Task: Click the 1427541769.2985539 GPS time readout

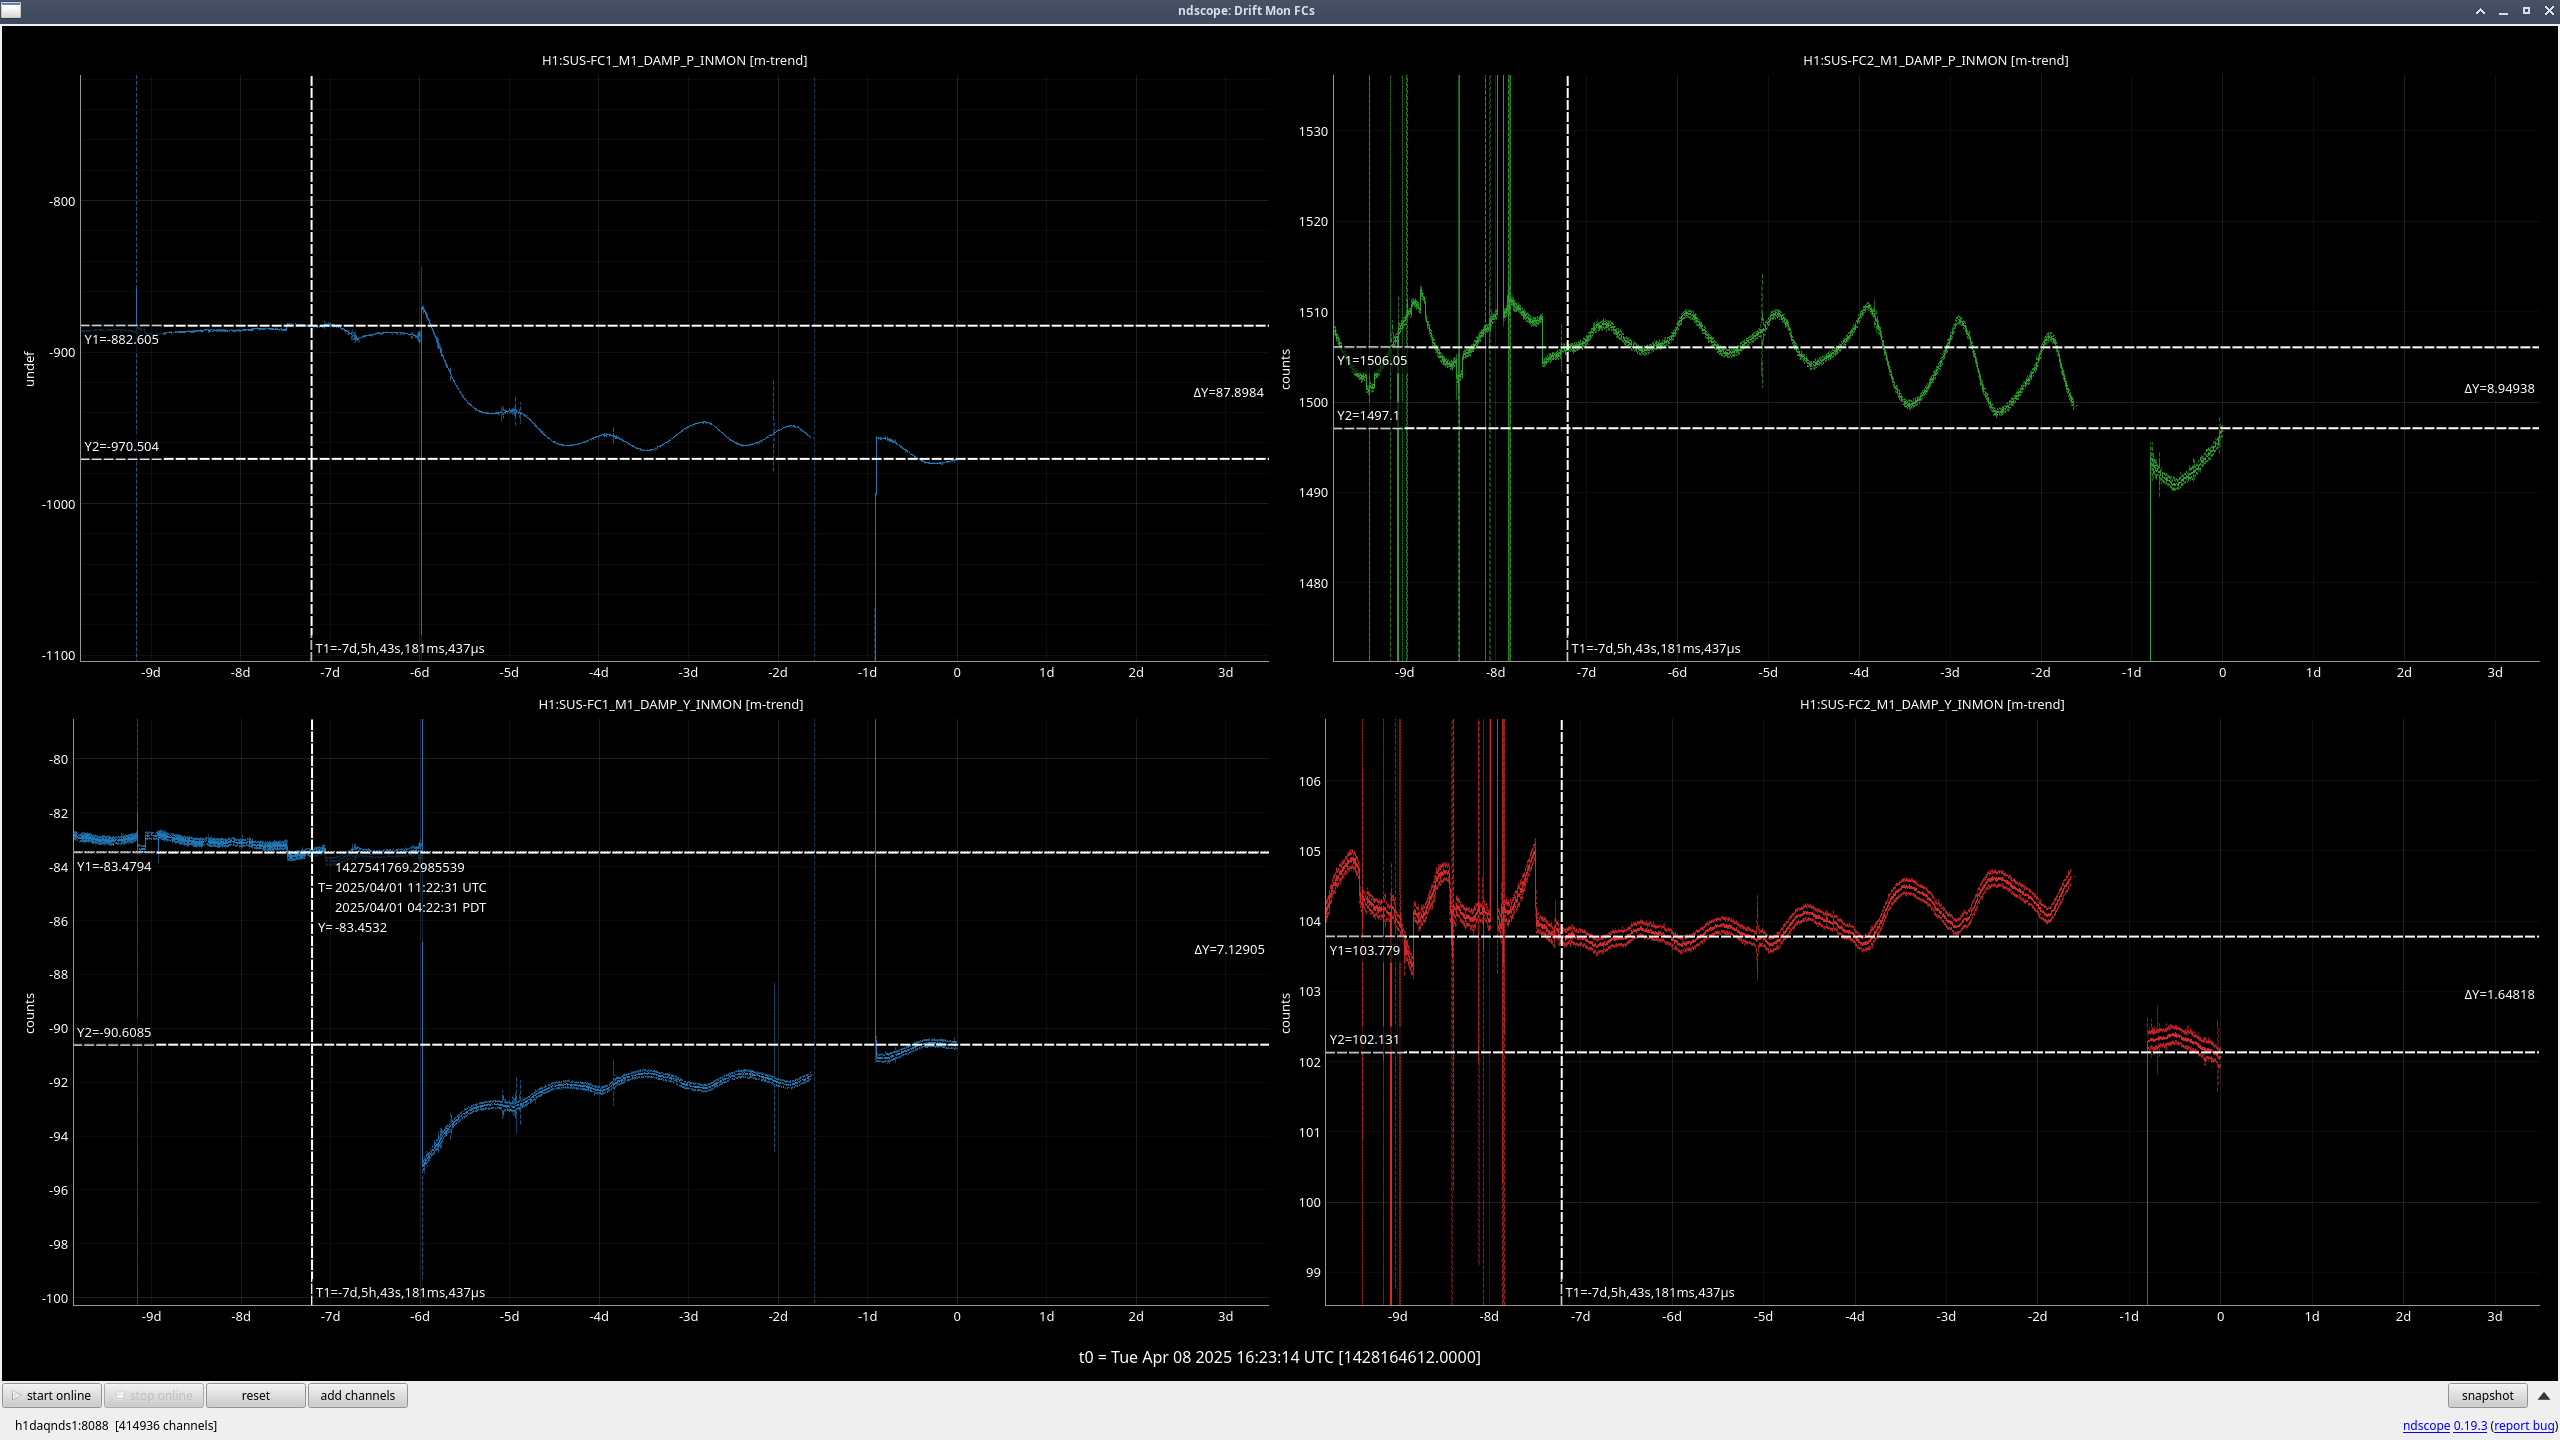Action: pos(400,868)
